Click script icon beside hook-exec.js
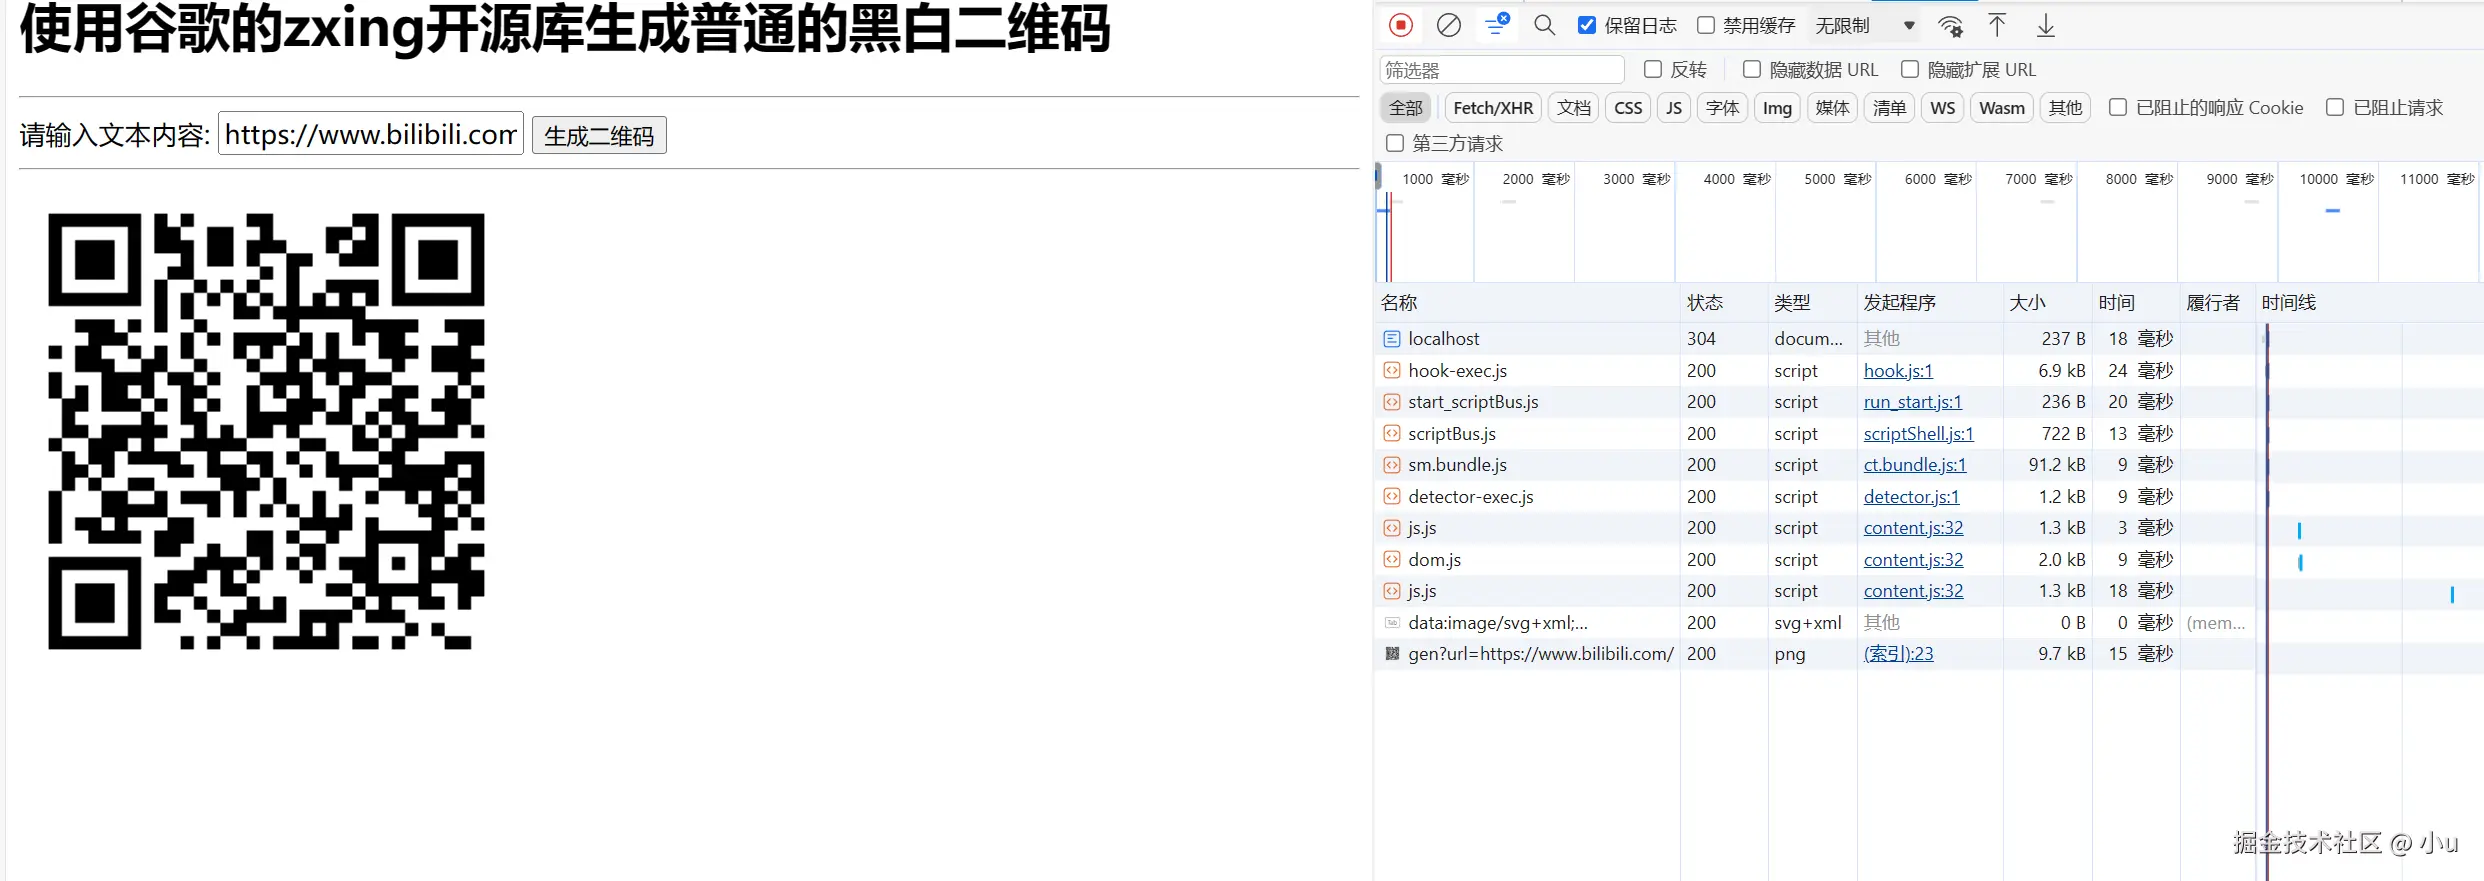The height and width of the screenshot is (881, 2484). [x=1392, y=371]
